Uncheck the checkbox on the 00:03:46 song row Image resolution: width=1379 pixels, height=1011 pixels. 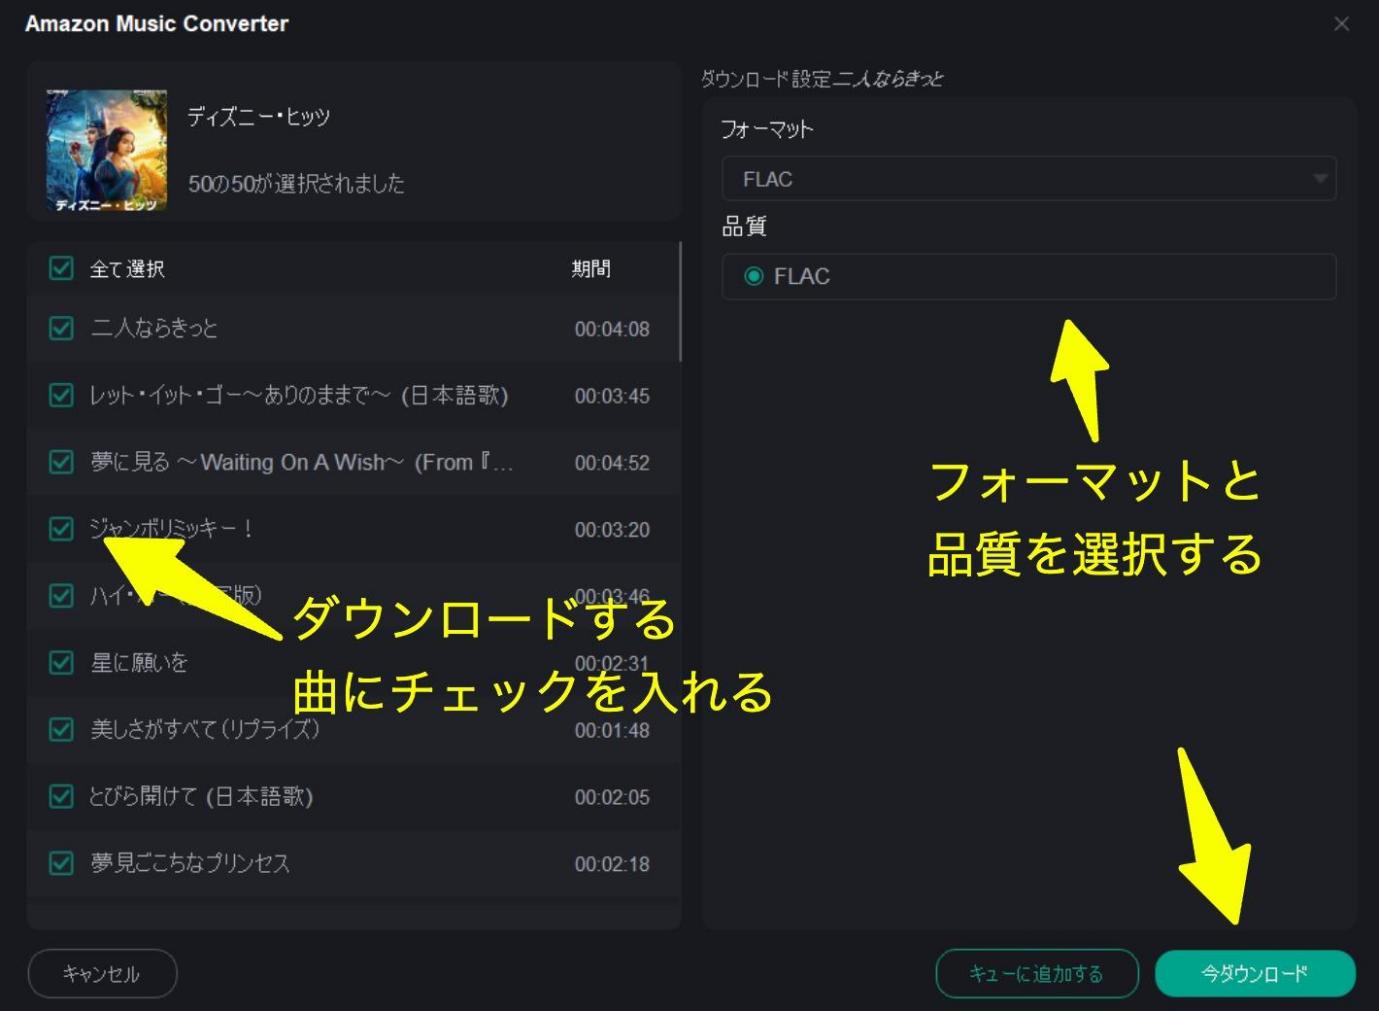click(x=61, y=596)
